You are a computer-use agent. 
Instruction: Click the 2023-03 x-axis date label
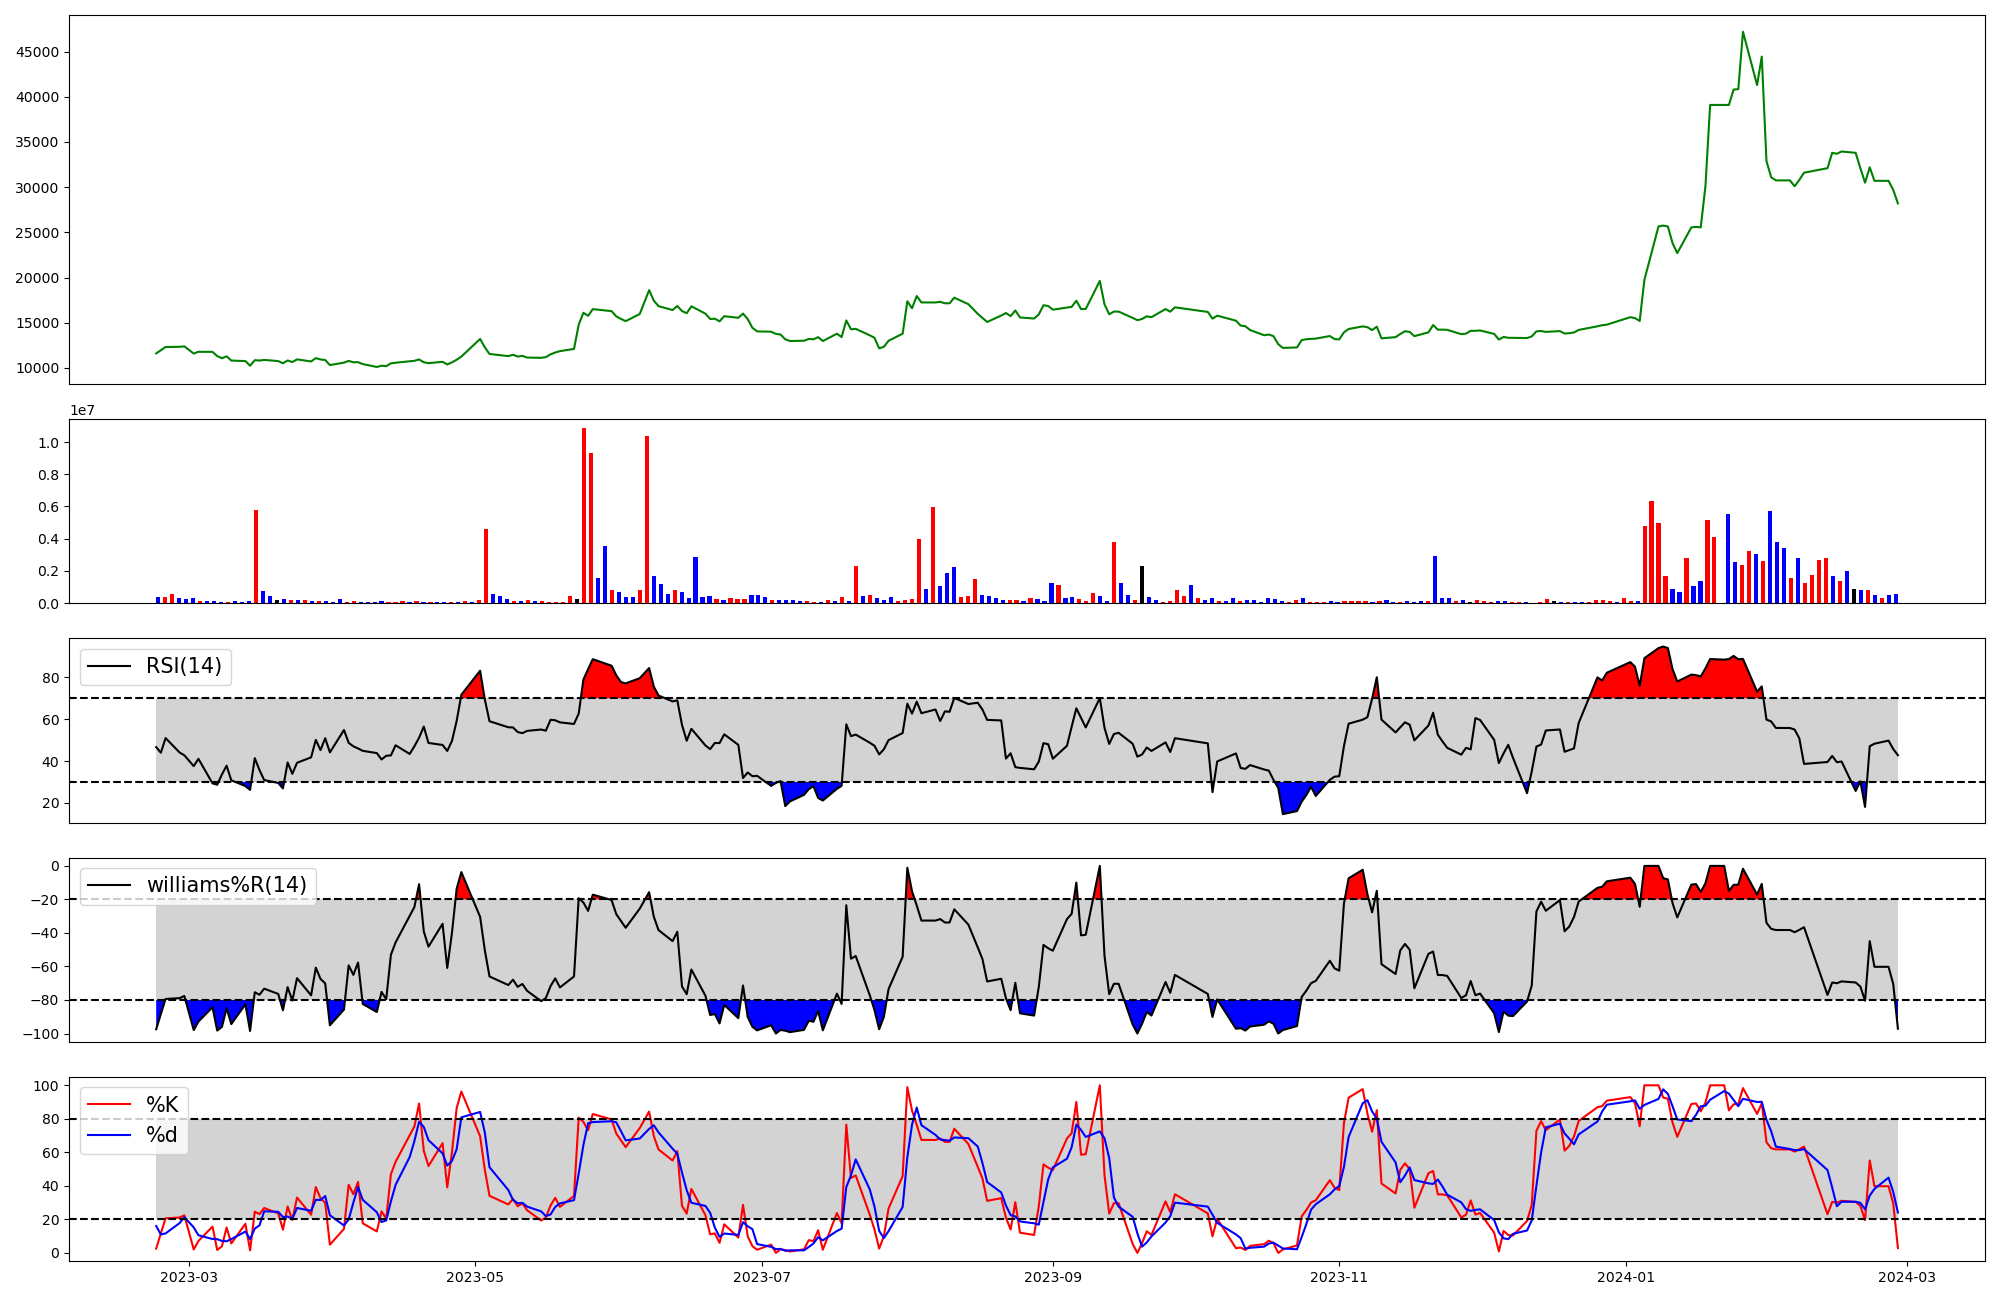click(x=188, y=1277)
